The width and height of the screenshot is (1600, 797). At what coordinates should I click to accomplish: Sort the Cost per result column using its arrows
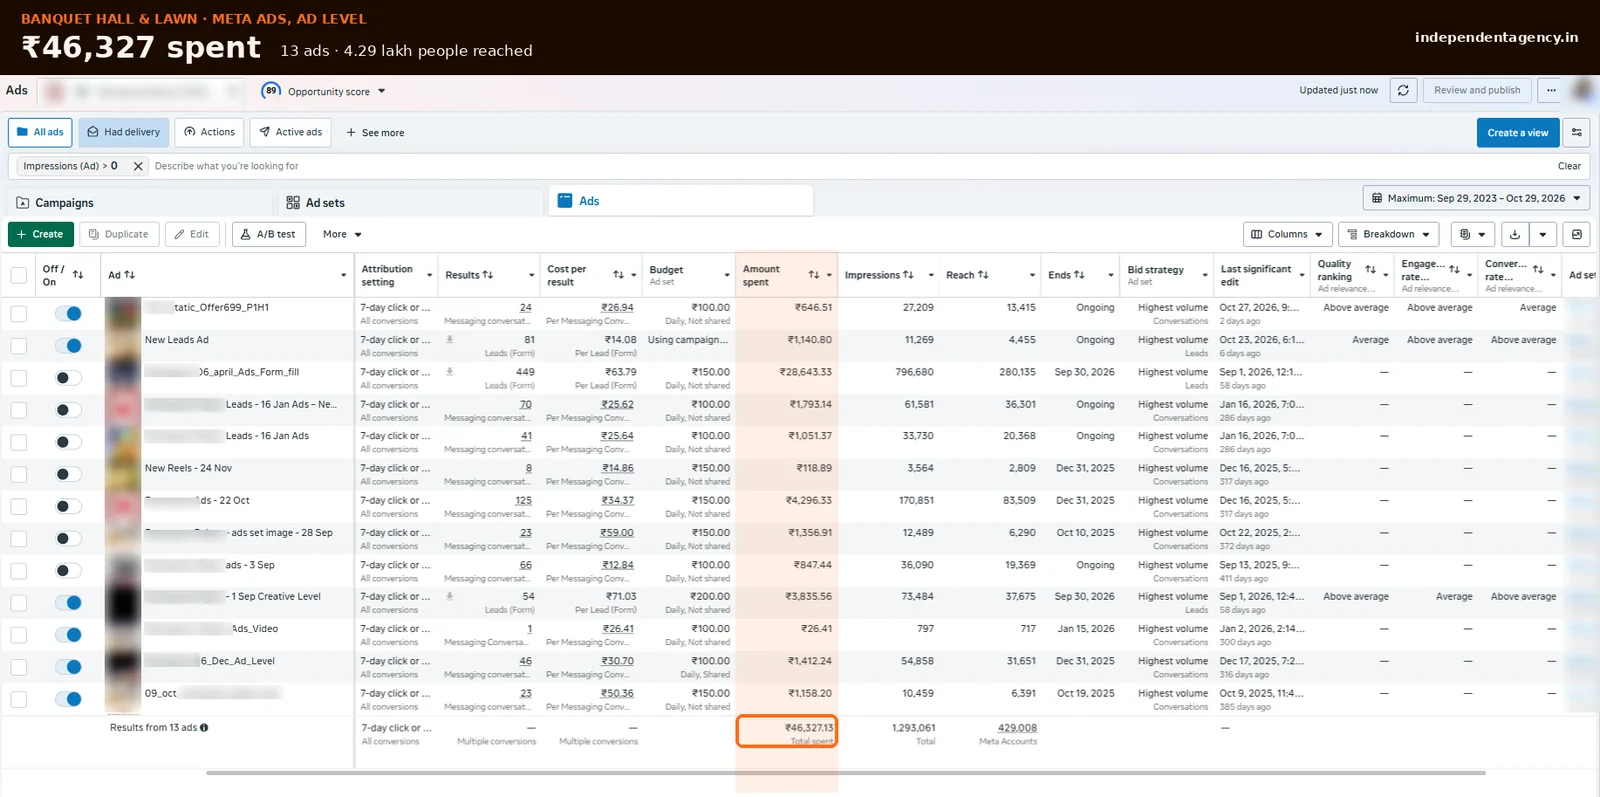tap(618, 275)
